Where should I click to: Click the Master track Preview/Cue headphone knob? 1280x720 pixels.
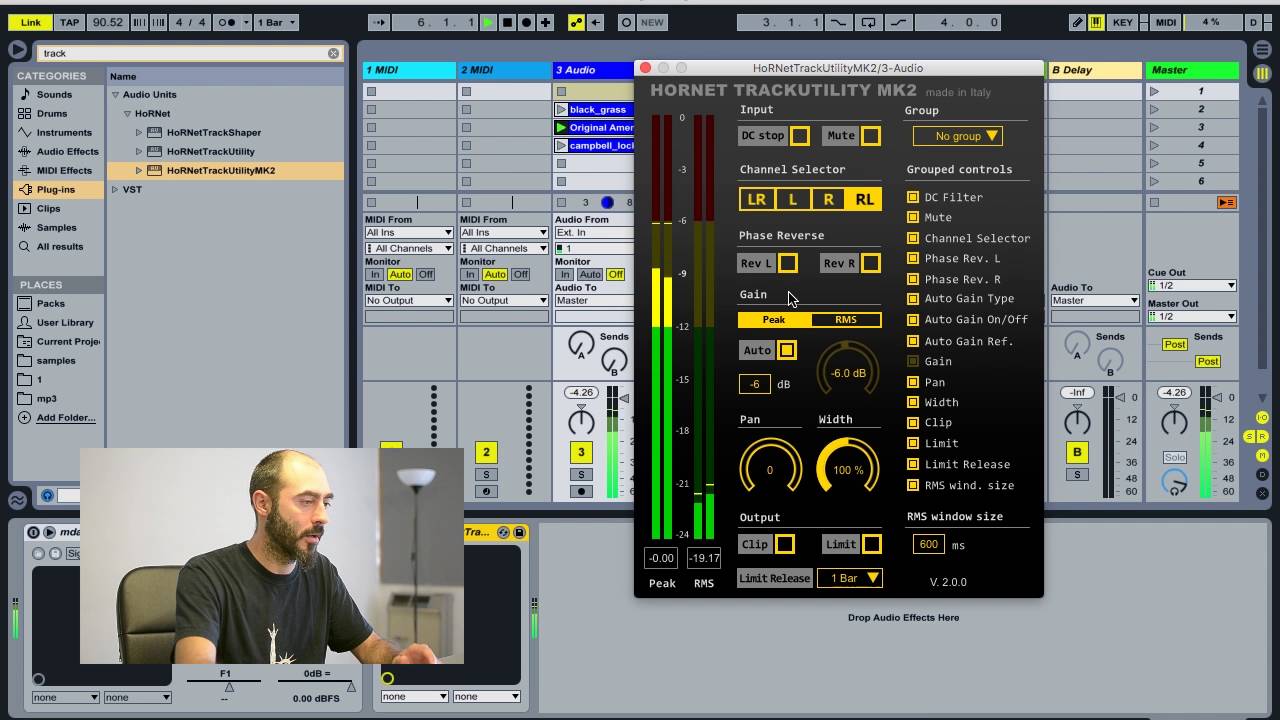coord(1175,483)
